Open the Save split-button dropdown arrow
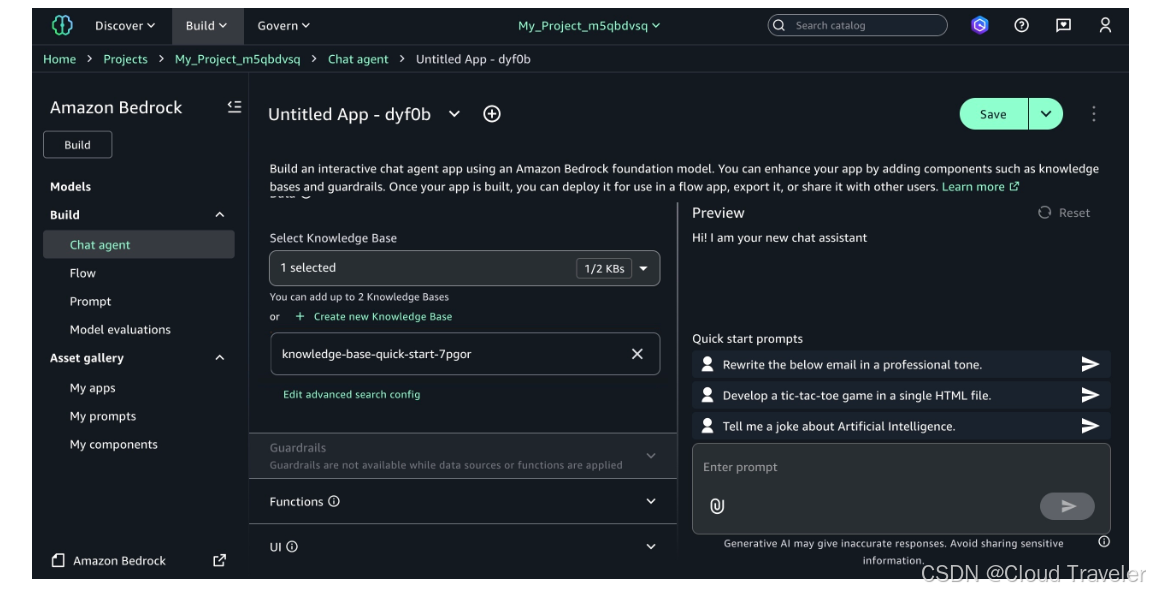1150x594 pixels. [1046, 114]
